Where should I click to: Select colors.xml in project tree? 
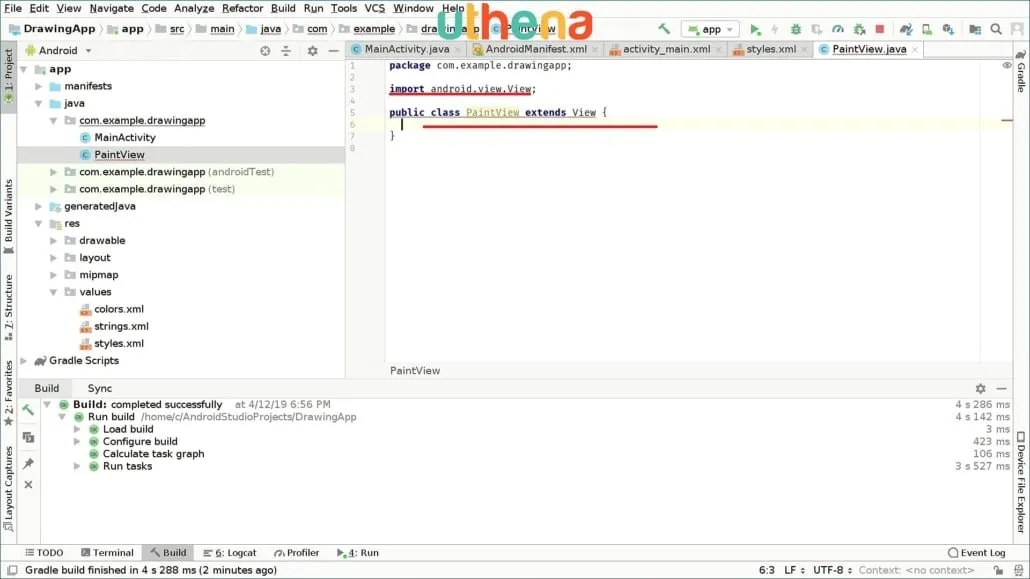[118, 309]
